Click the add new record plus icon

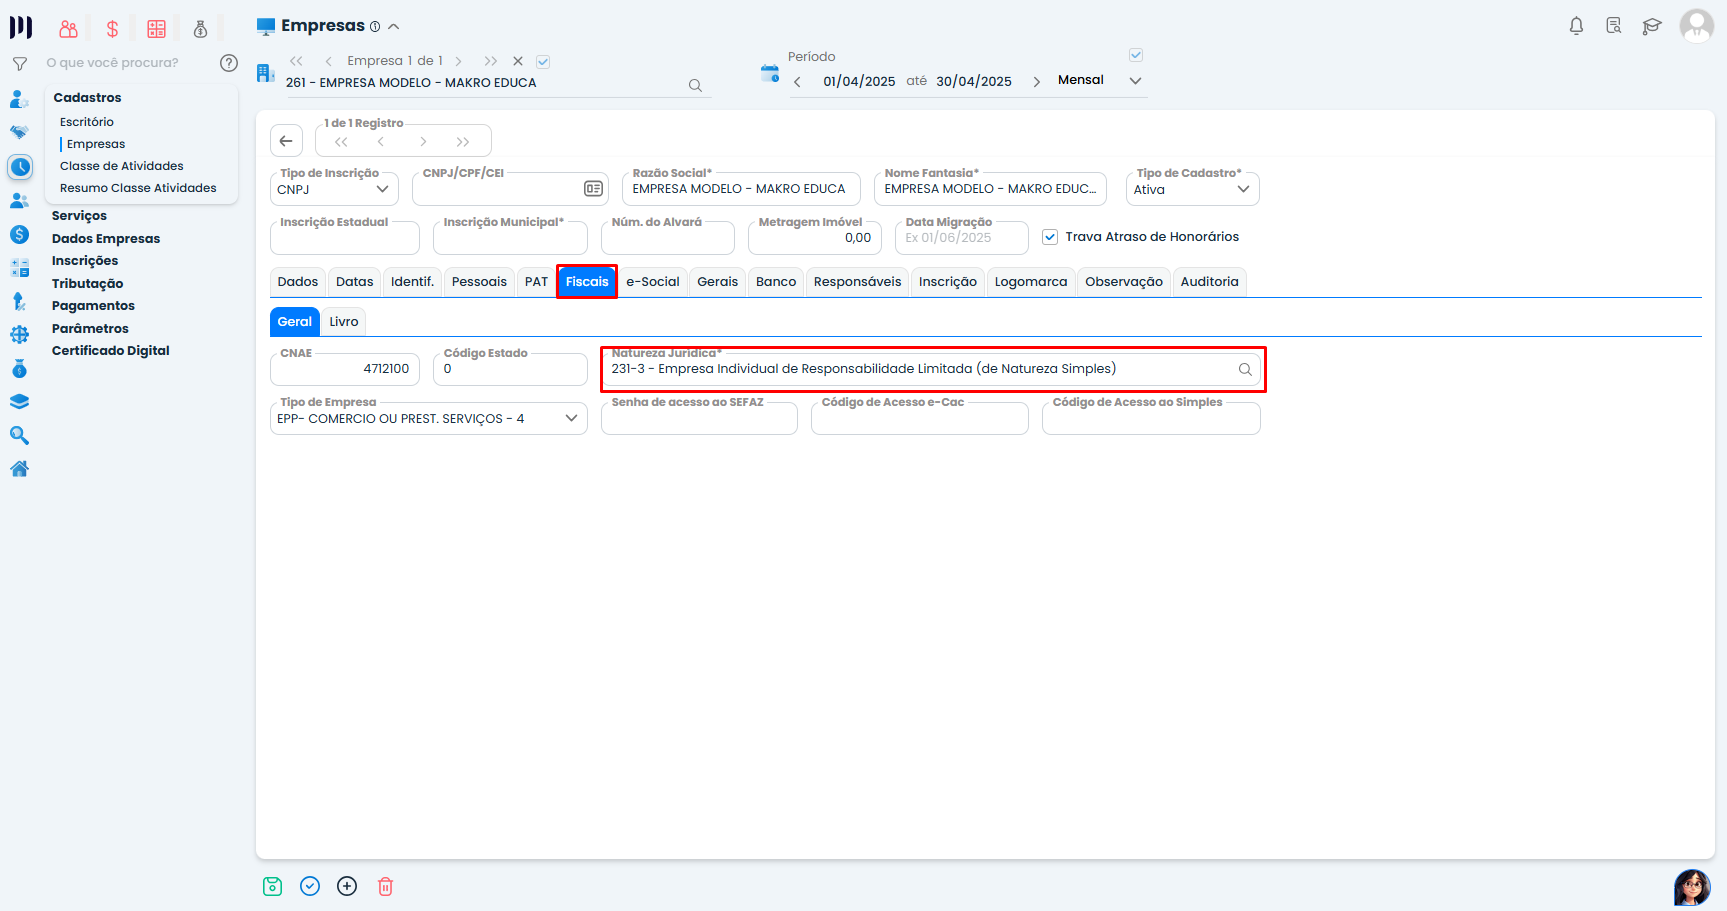(x=347, y=886)
